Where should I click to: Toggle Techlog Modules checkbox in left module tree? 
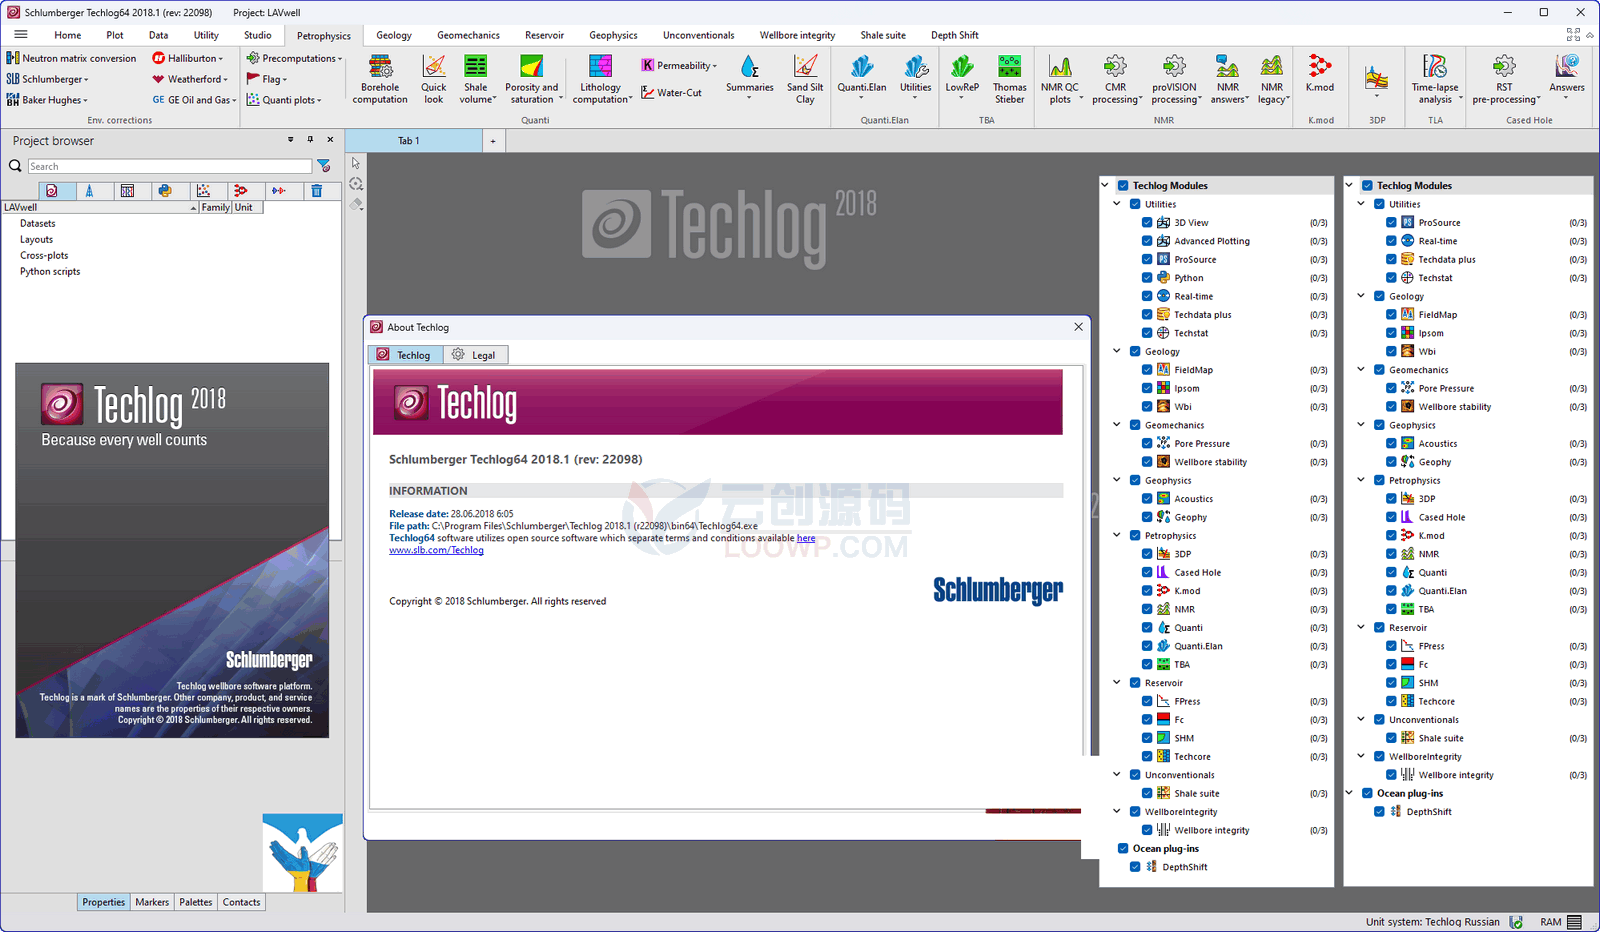(x=1123, y=185)
